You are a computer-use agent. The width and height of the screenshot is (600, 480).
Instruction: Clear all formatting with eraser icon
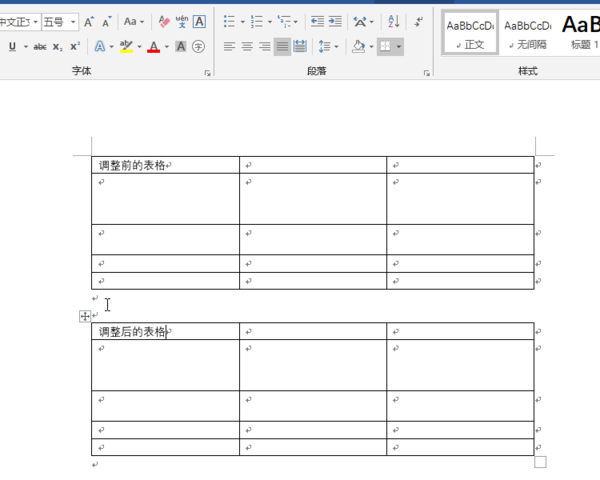[164, 22]
